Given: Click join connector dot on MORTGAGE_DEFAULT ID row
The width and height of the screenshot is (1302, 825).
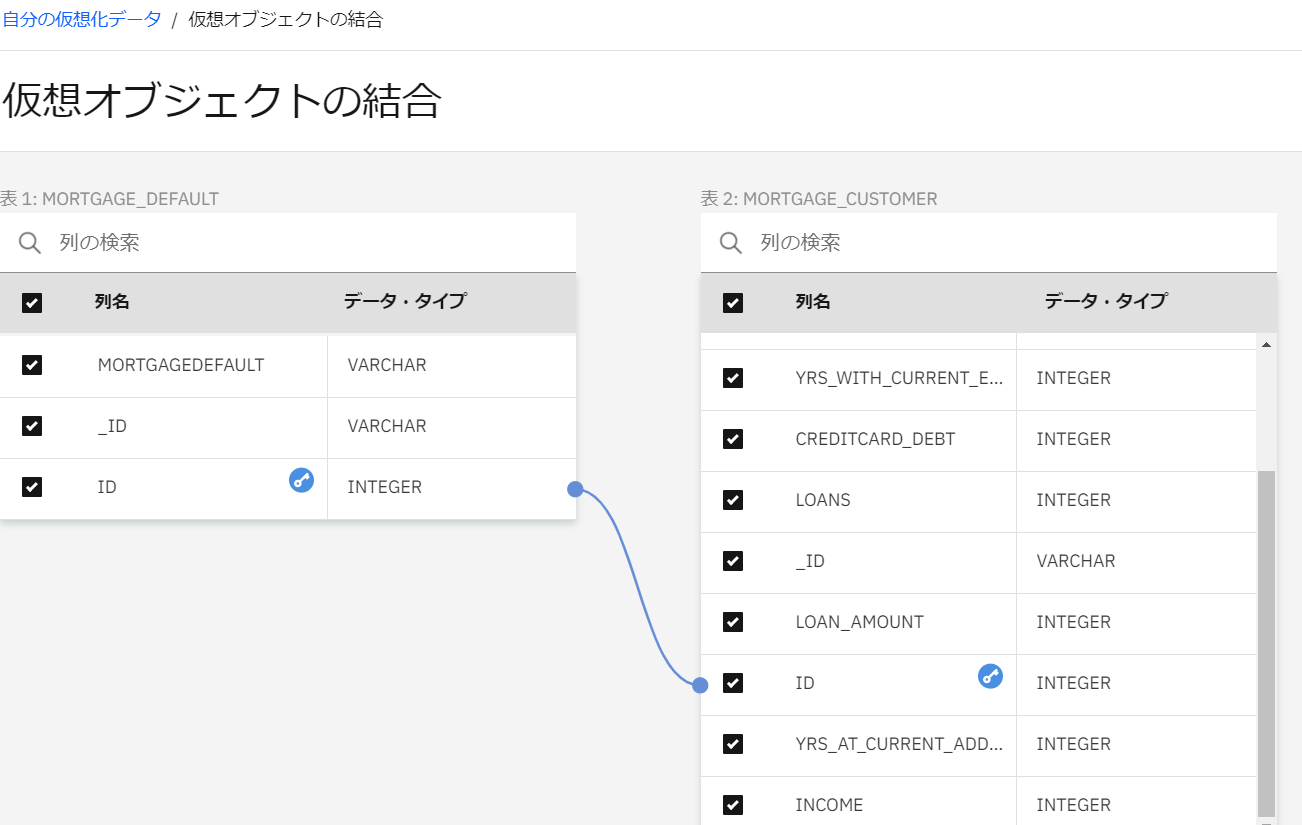Looking at the screenshot, I should coord(575,489).
